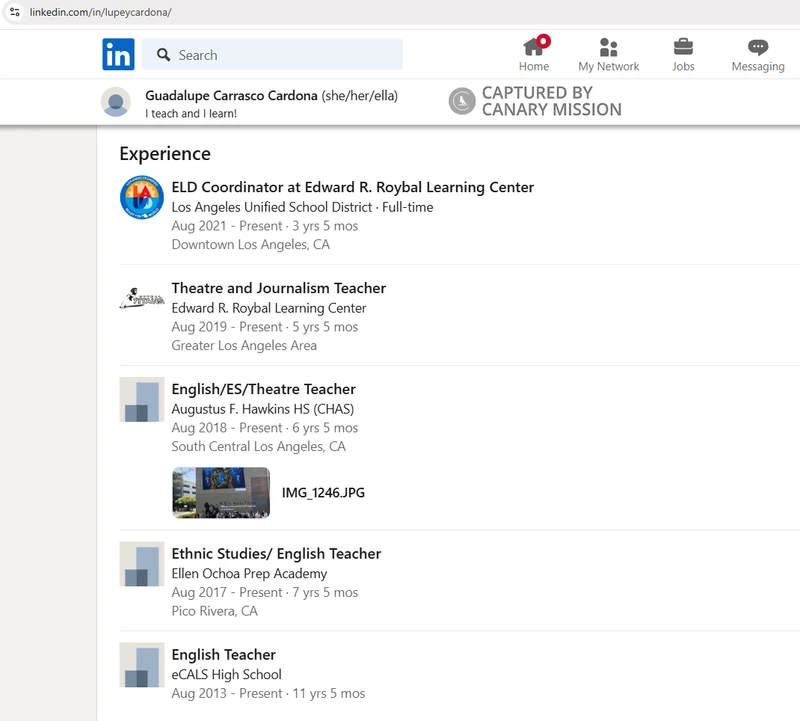Click Ellen Ochoa Prep Academy text
Screen dimensions: 800x721
(x=249, y=574)
